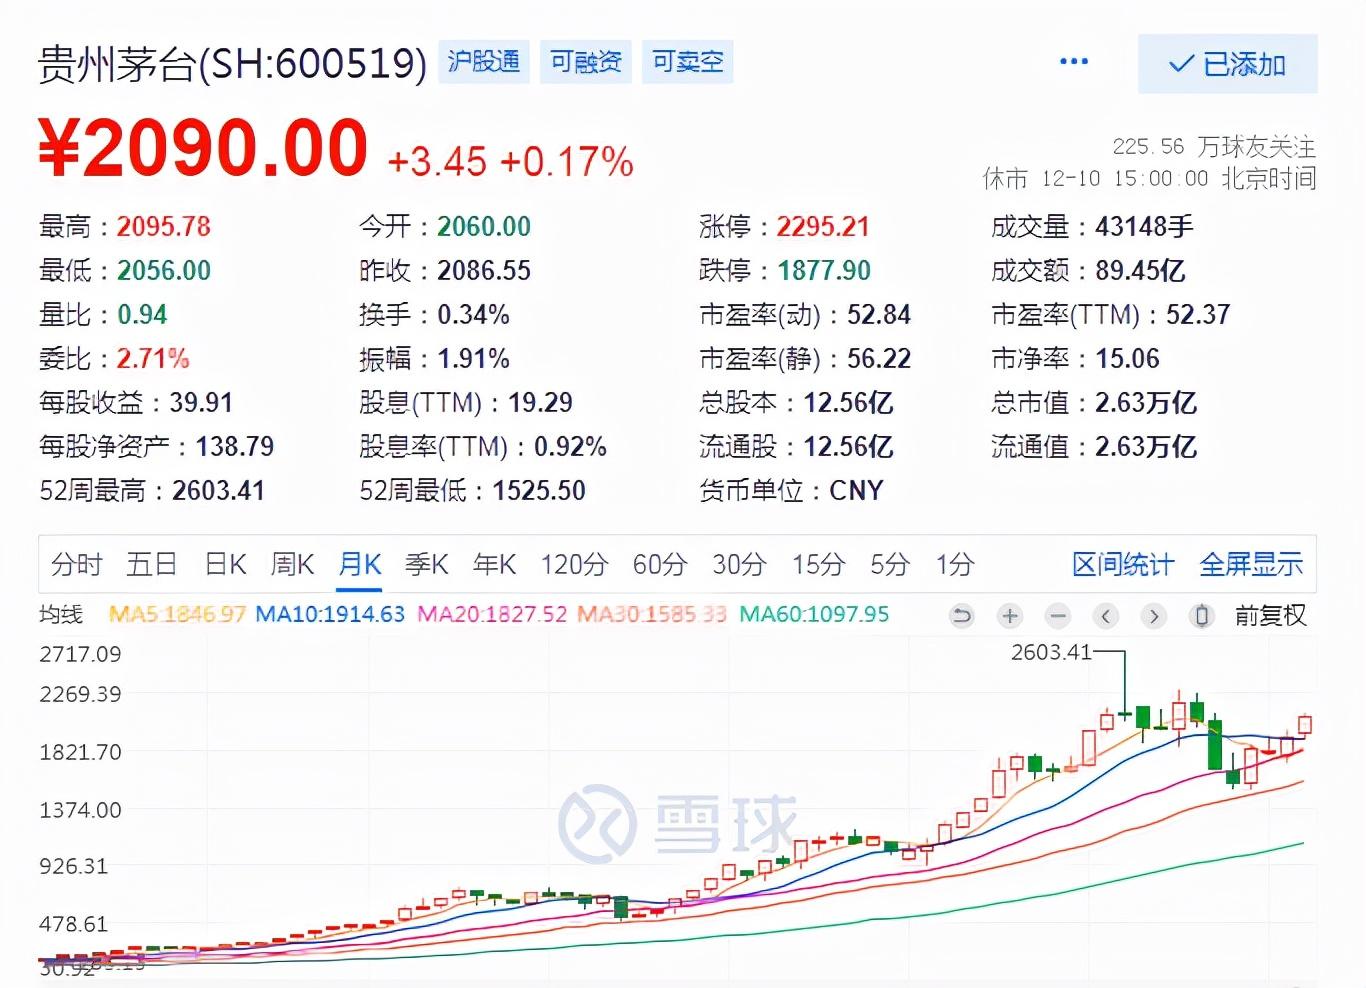Screen dimensions: 1366x988
Task: Click the 最高 value 2095.78
Action: 164,227
